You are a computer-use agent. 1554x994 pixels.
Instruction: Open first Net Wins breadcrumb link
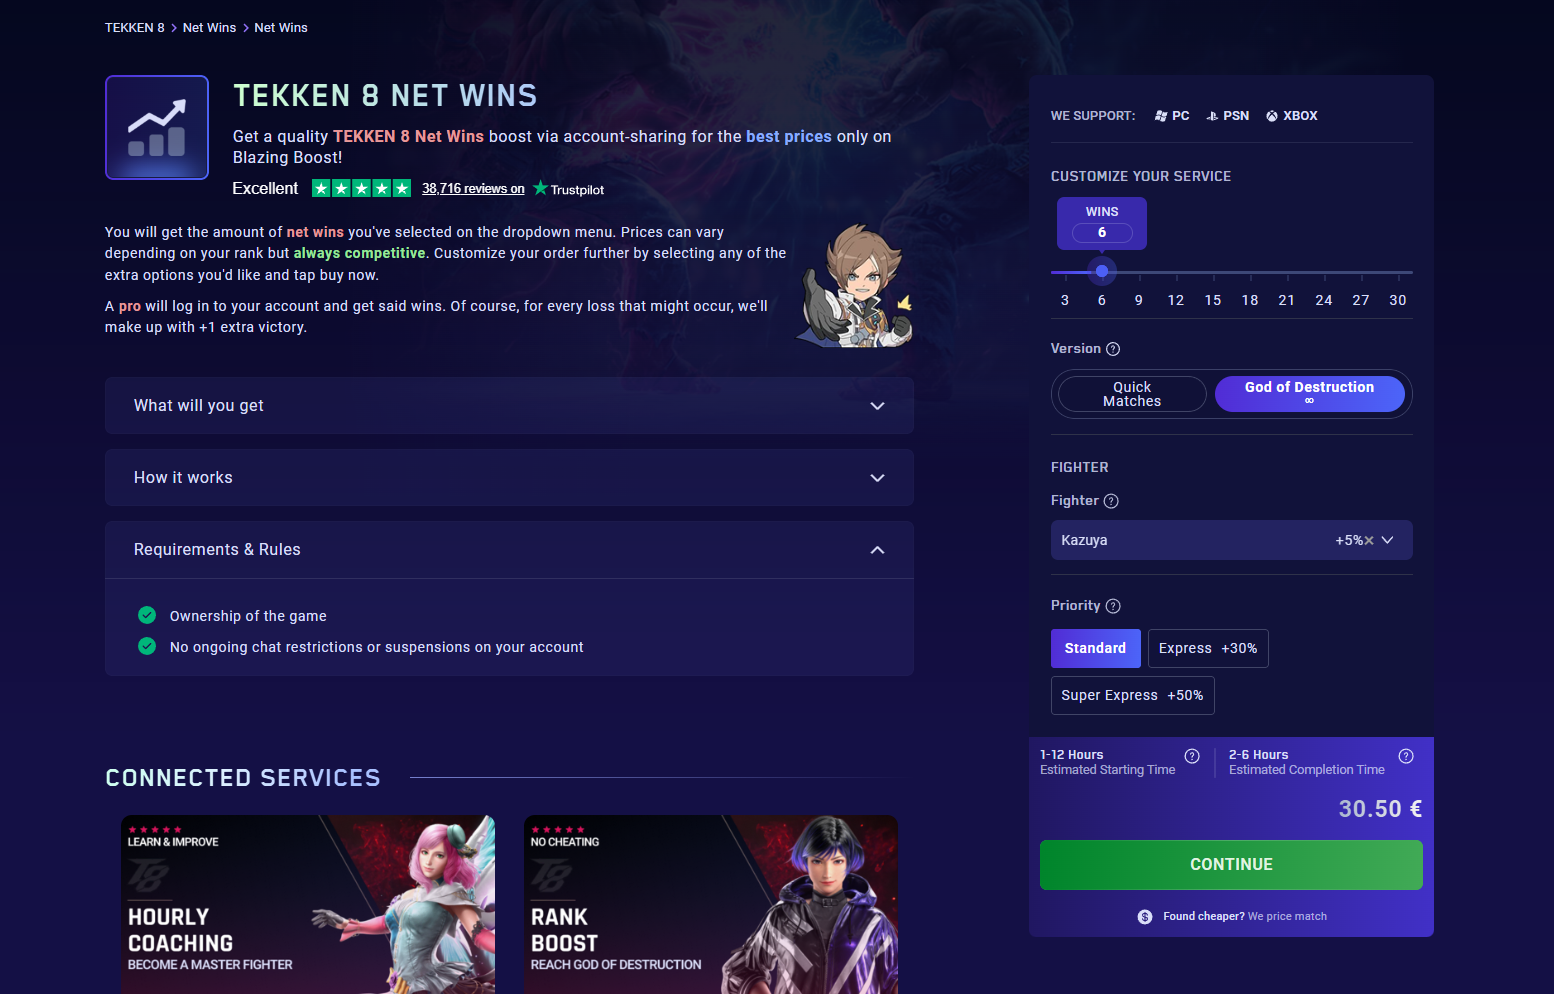click(210, 28)
